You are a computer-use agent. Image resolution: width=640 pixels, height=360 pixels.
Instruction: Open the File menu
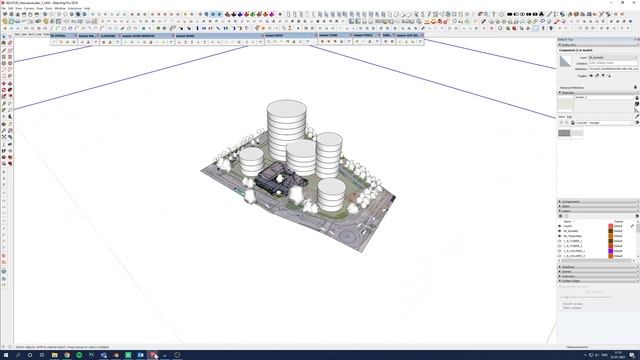(4, 8)
